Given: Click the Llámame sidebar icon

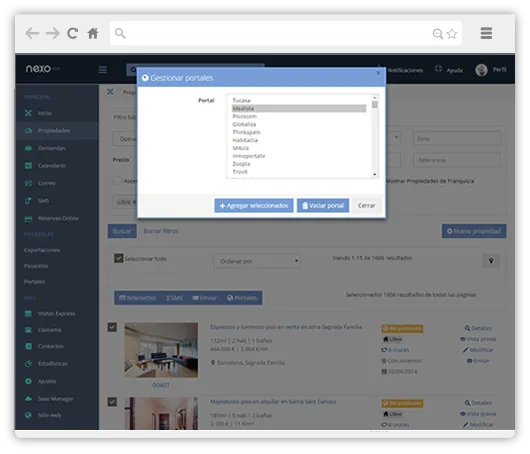Looking at the screenshot, I should pyautogui.click(x=28, y=330).
